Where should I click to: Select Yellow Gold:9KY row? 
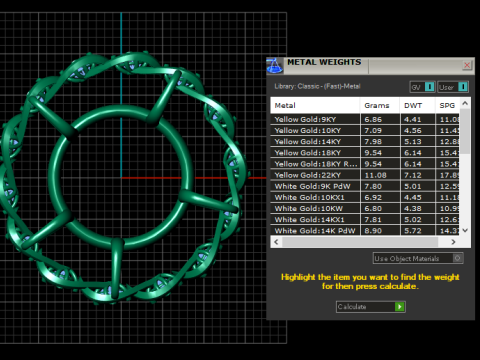[365, 119]
